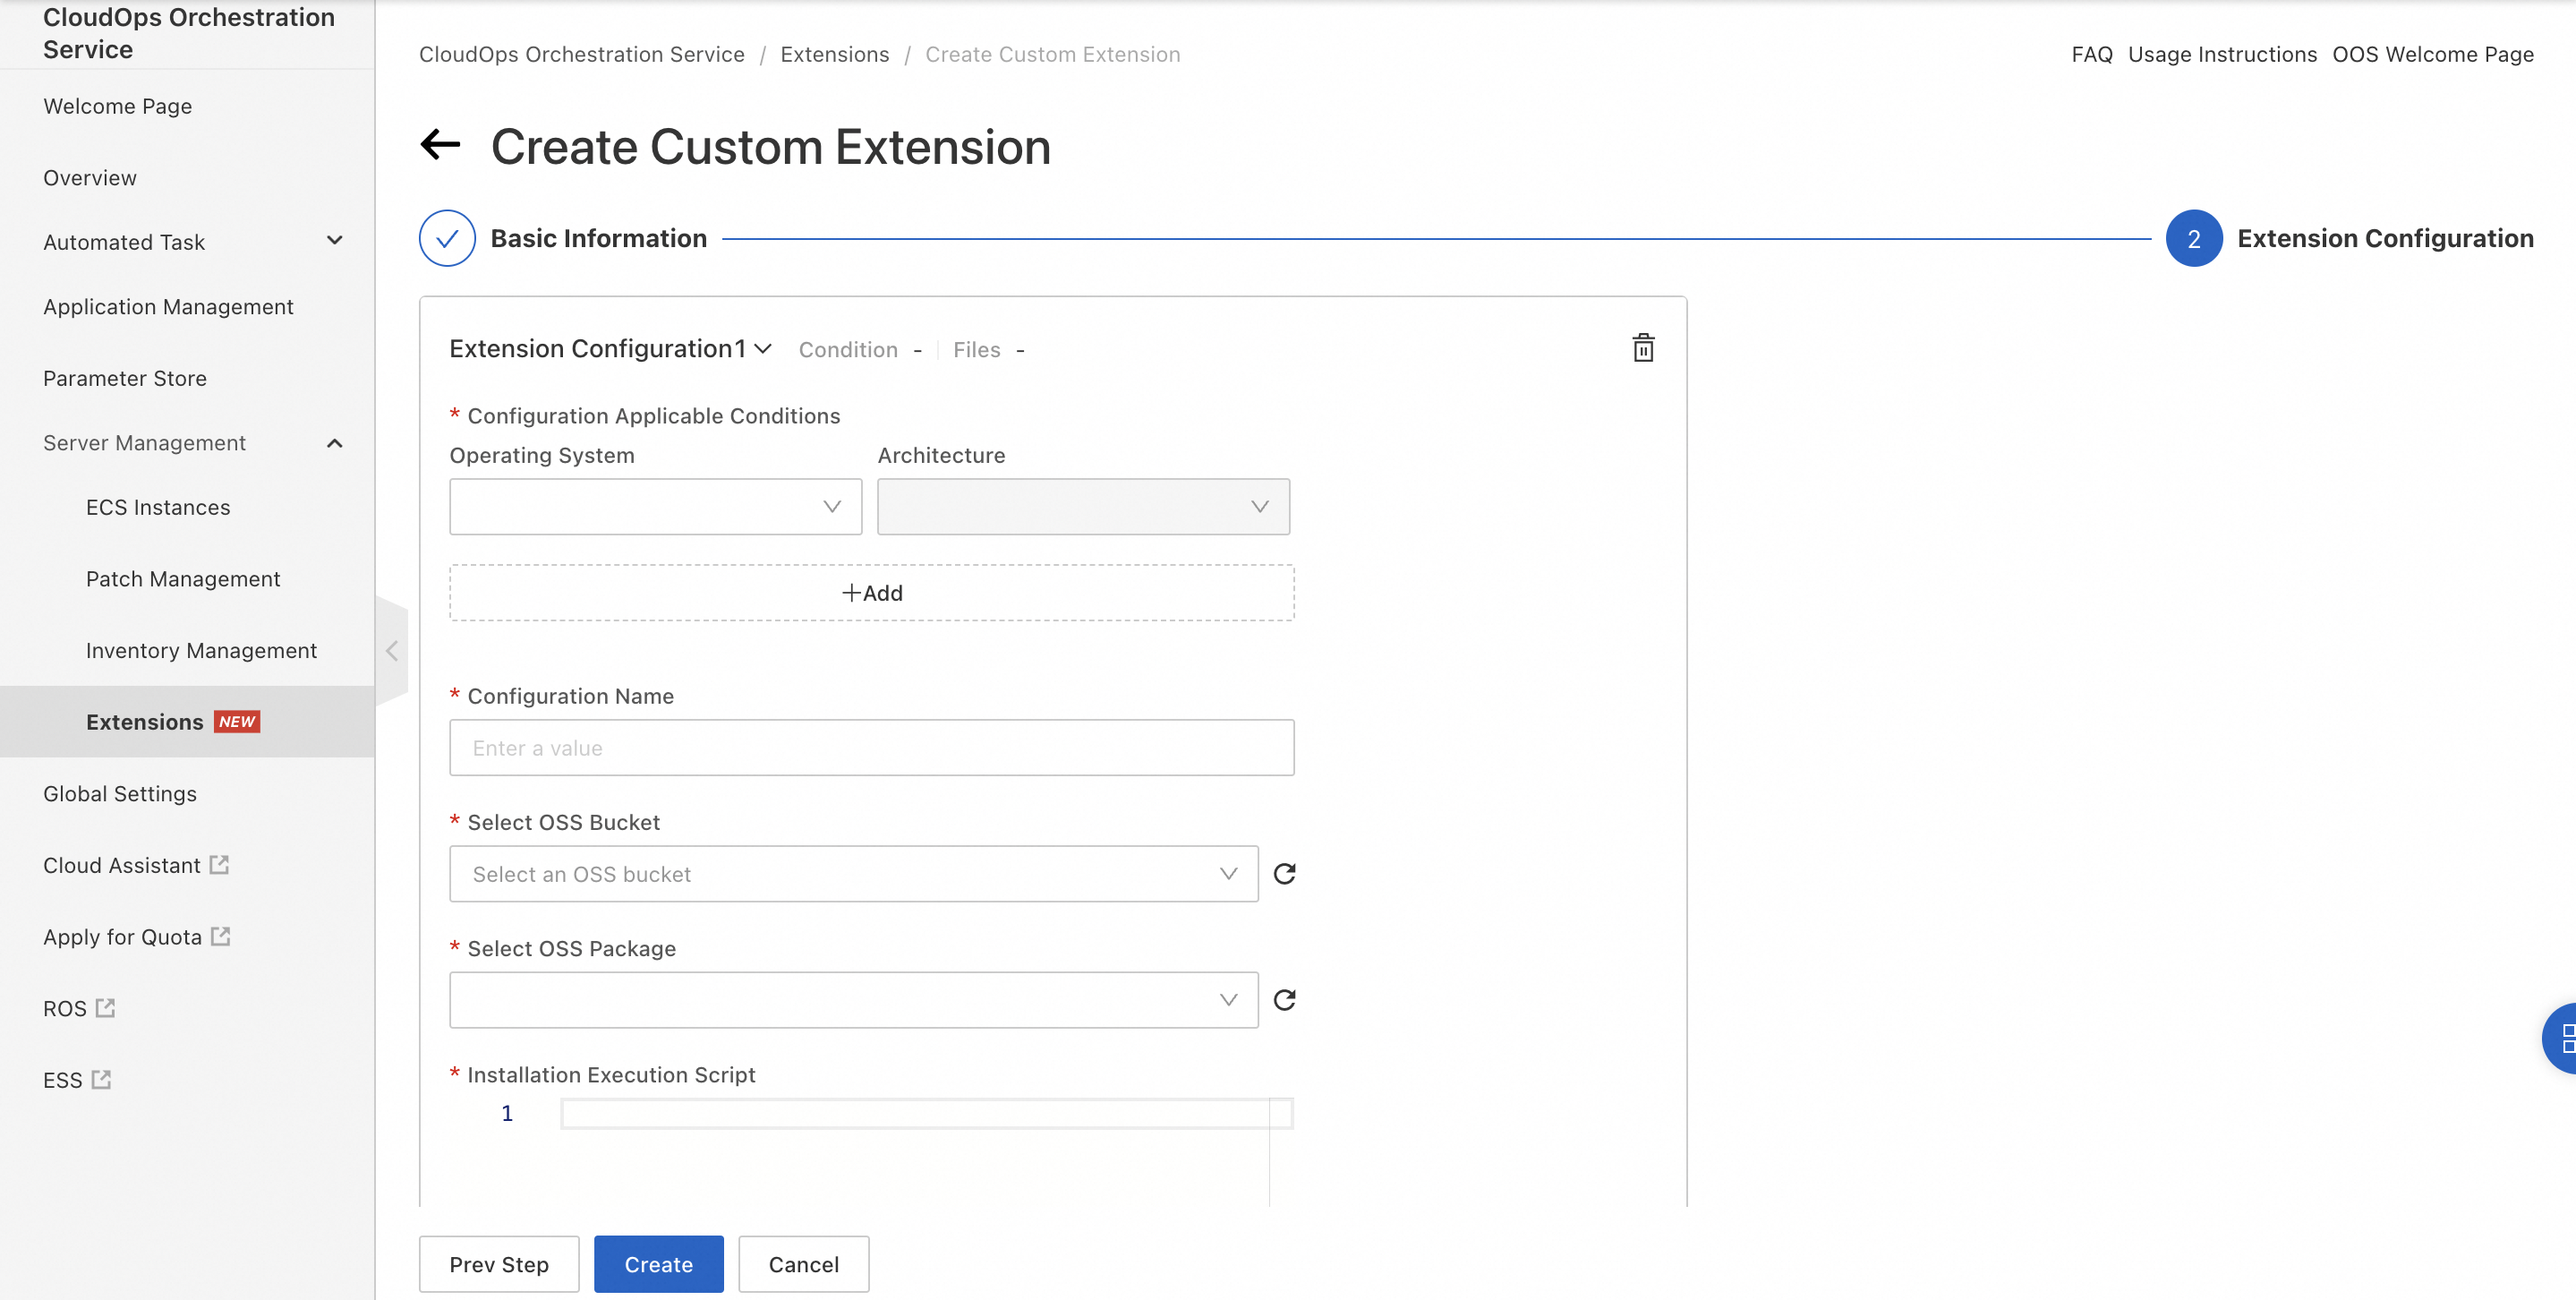Open the Usage Instructions link
This screenshot has height=1300, width=2576.
2222,54
